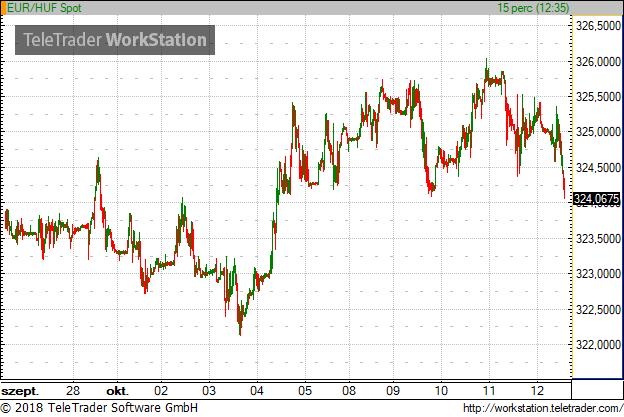
Task: Click the 09 date label on the time axis
Action: point(393,390)
